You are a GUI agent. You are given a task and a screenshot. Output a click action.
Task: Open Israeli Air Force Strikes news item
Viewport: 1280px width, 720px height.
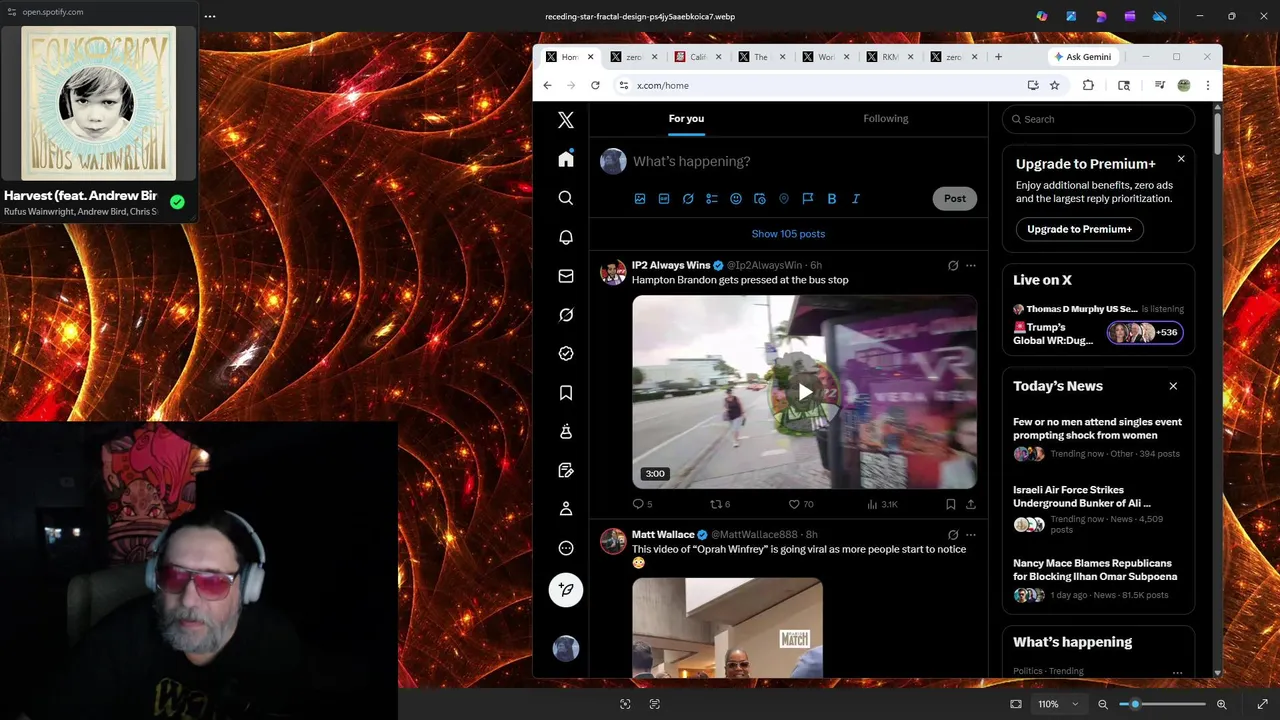(x=1098, y=511)
